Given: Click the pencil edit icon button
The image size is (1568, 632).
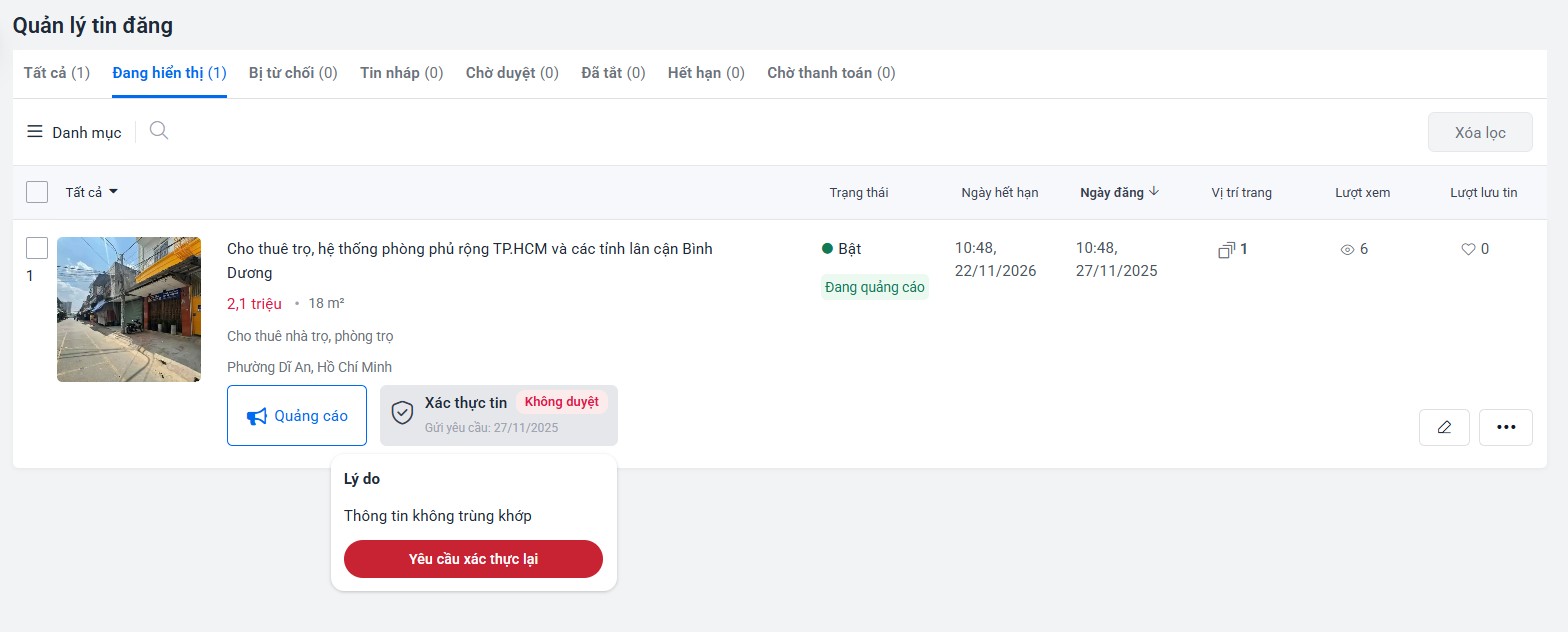Looking at the screenshot, I should point(1444,427).
